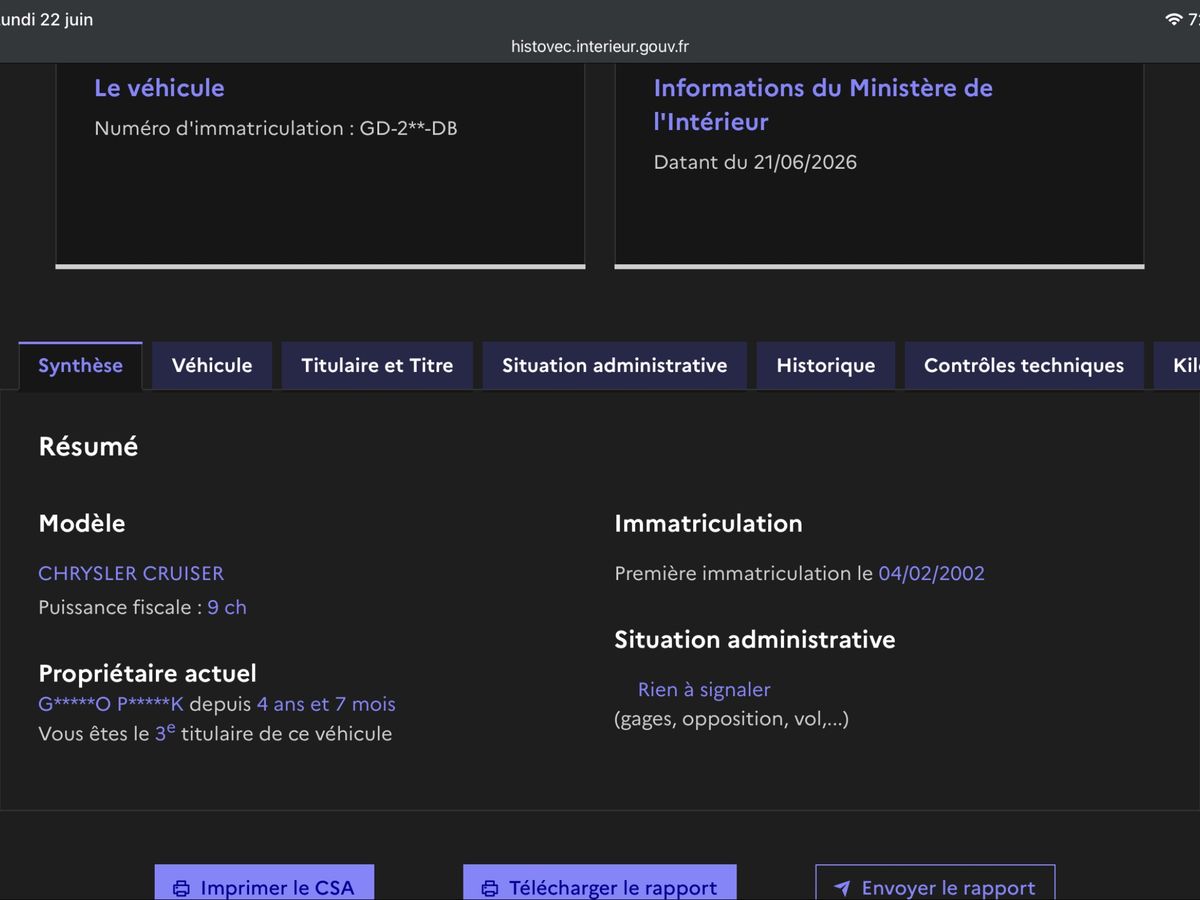Click the printer icon on Télécharger le rapport

(490, 888)
